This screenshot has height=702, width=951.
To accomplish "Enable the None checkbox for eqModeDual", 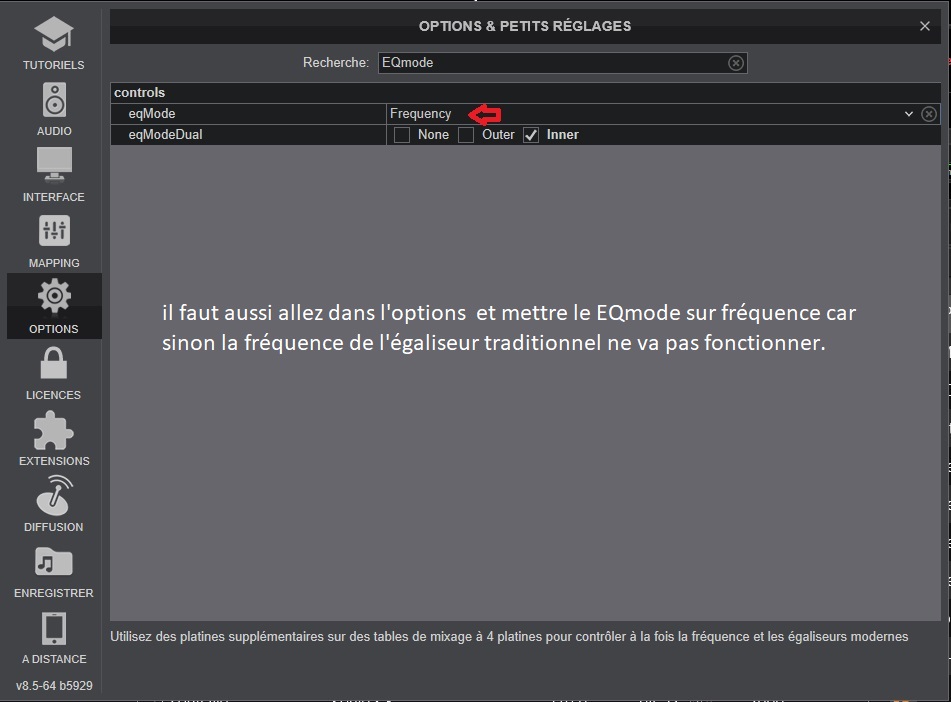I will pyautogui.click(x=402, y=135).
